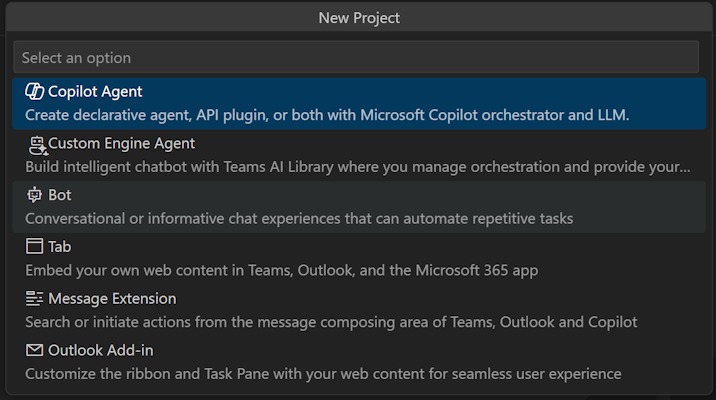Click the Outlook Add-in envelope icon
Screen dimensions: 716x400
[x=35, y=351]
